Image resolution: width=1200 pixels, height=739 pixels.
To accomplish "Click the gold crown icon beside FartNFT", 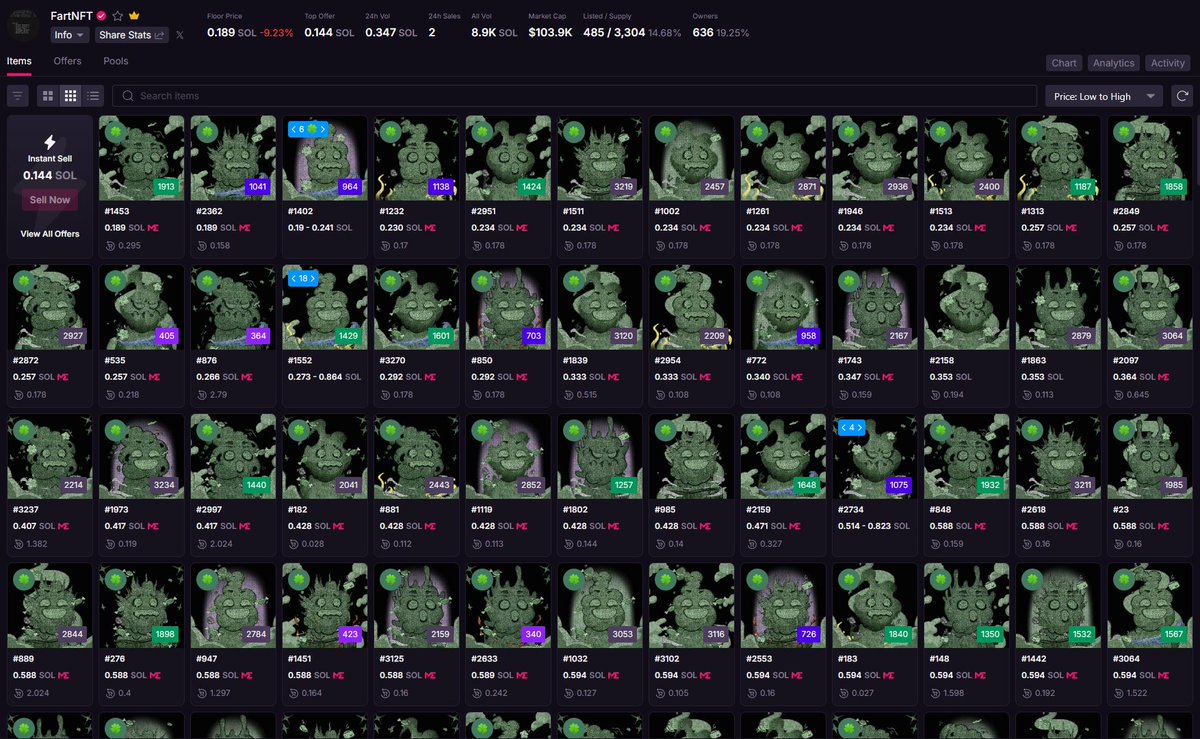I will (x=134, y=16).
